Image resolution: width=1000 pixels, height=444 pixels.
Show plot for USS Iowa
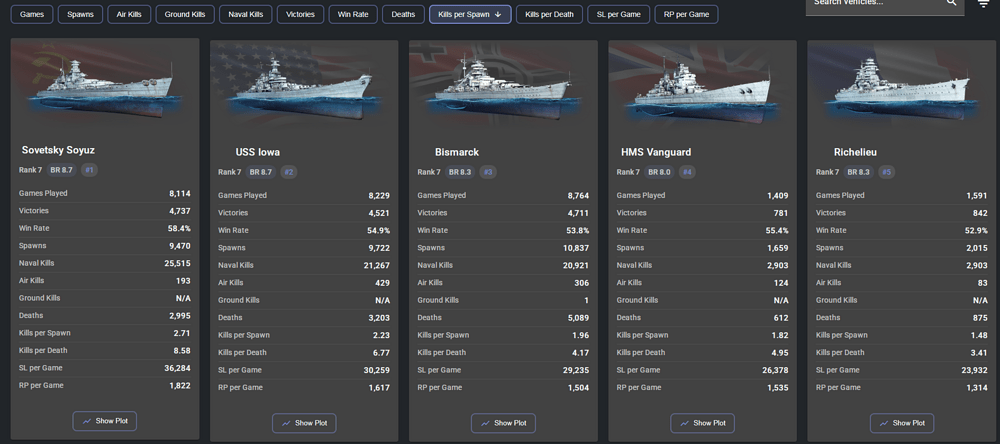tap(304, 423)
